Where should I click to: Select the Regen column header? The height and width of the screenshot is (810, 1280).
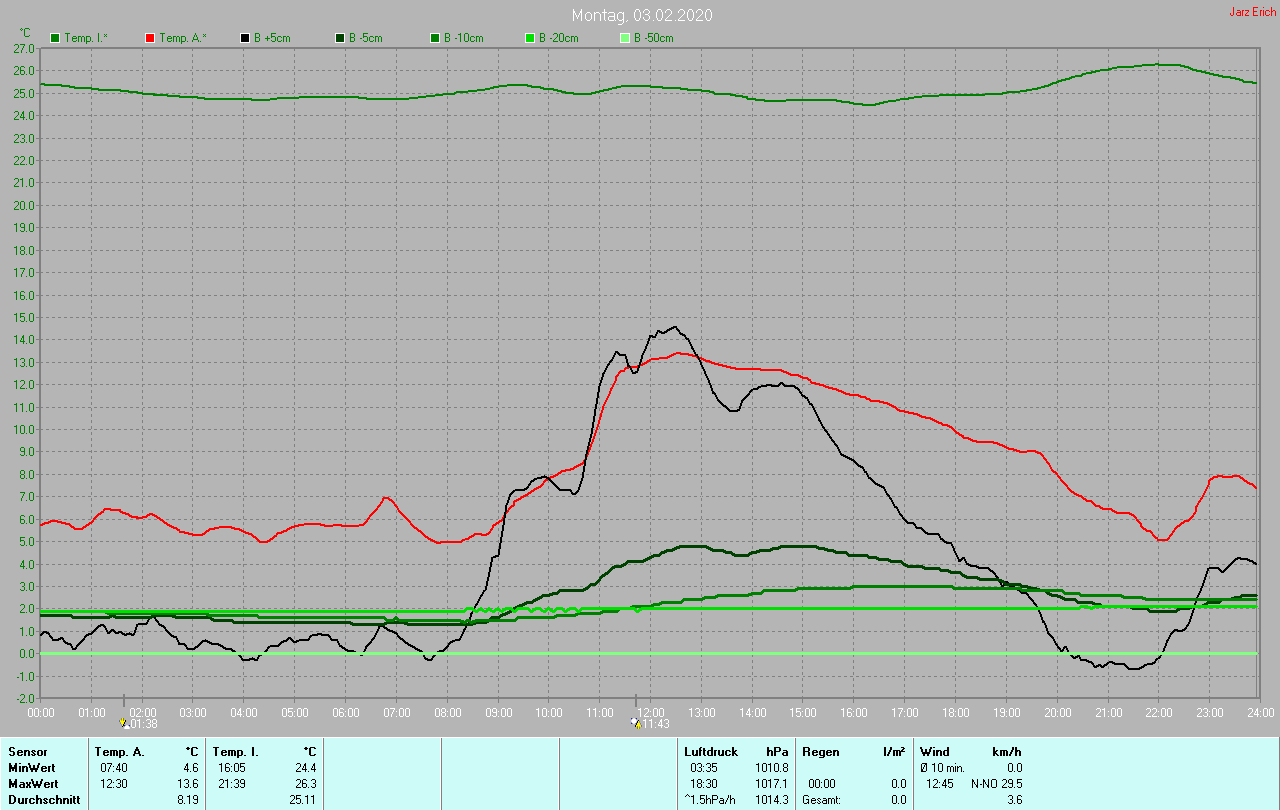pyautogui.click(x=820, y=751)
